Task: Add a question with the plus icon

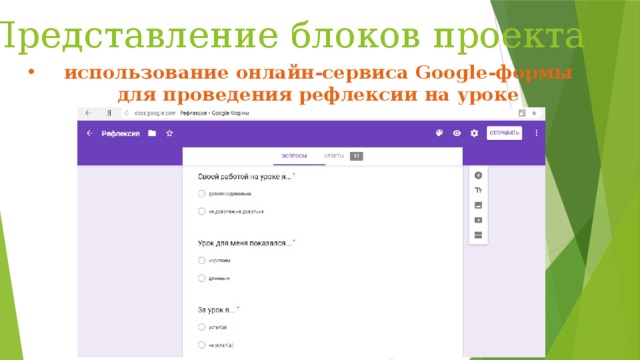Action: click(478, 175)
